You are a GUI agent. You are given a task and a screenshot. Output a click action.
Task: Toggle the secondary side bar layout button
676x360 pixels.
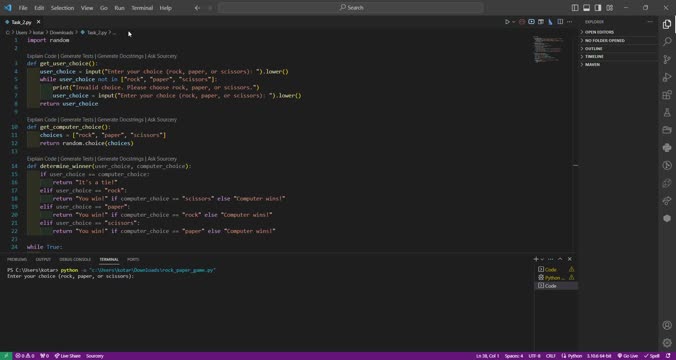[x=598, y=8]
